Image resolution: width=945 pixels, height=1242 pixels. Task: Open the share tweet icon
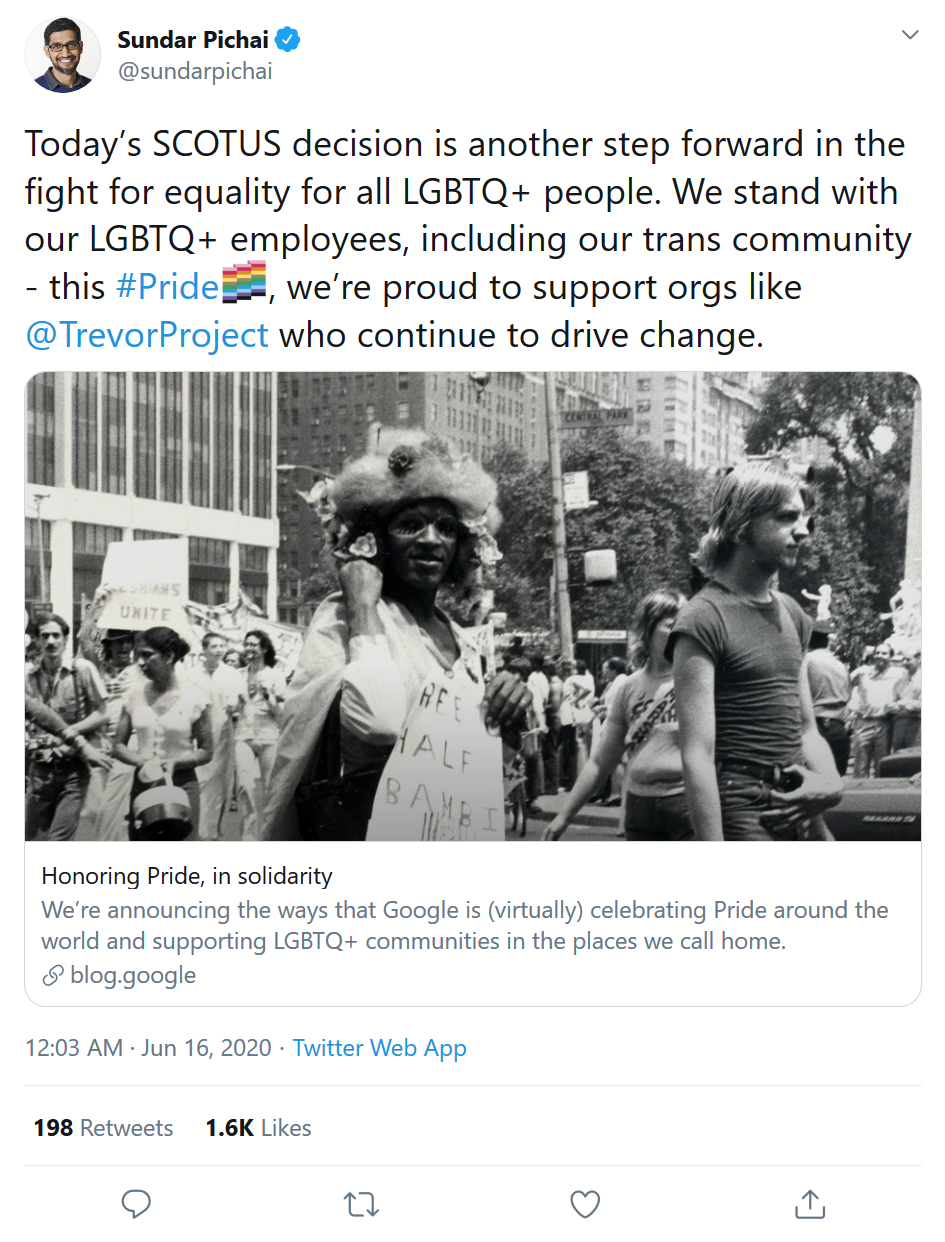point(809,1204)
